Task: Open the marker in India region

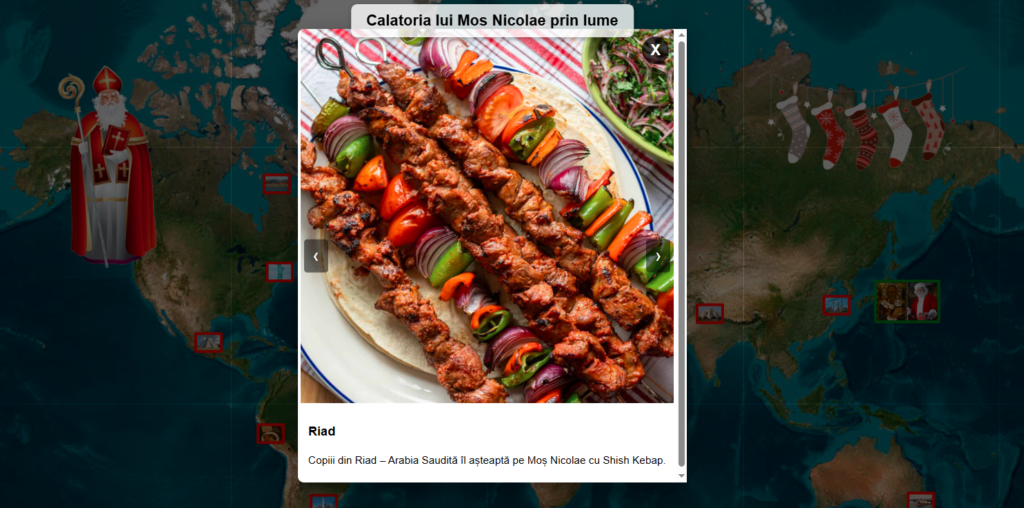Action: coord(710,313)
